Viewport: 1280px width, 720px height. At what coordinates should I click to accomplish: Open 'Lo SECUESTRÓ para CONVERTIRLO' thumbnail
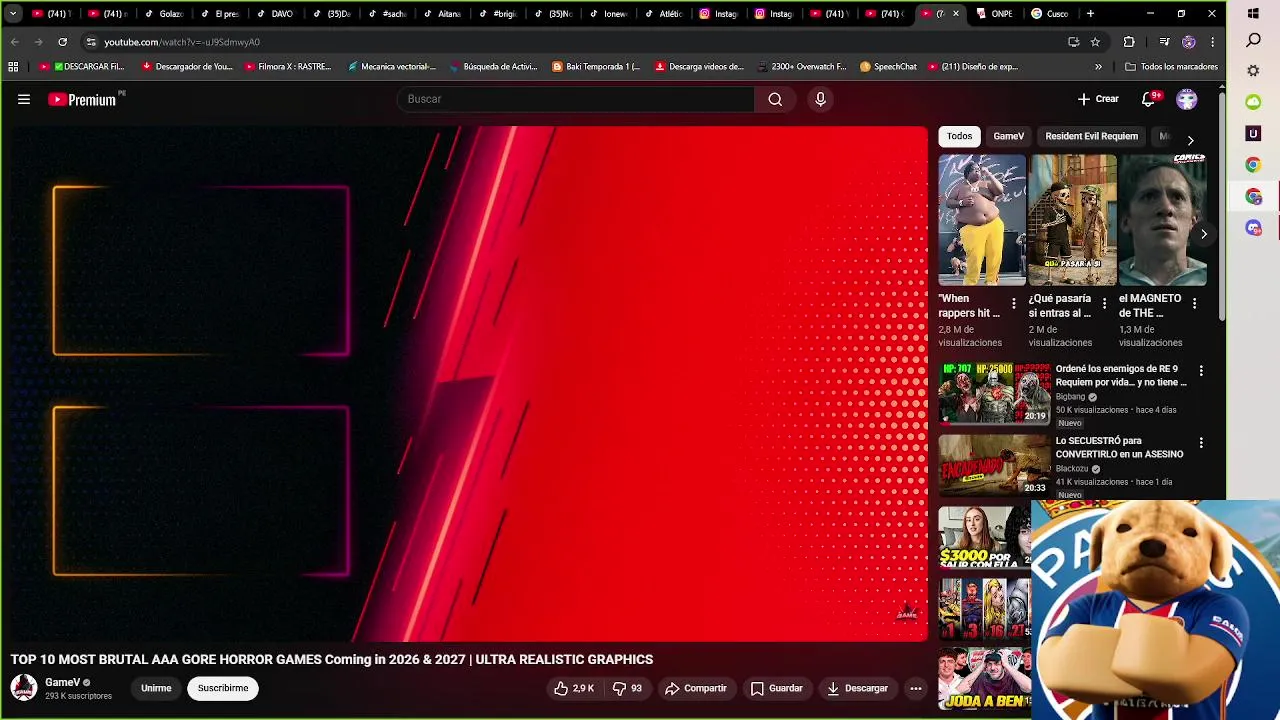994,465
